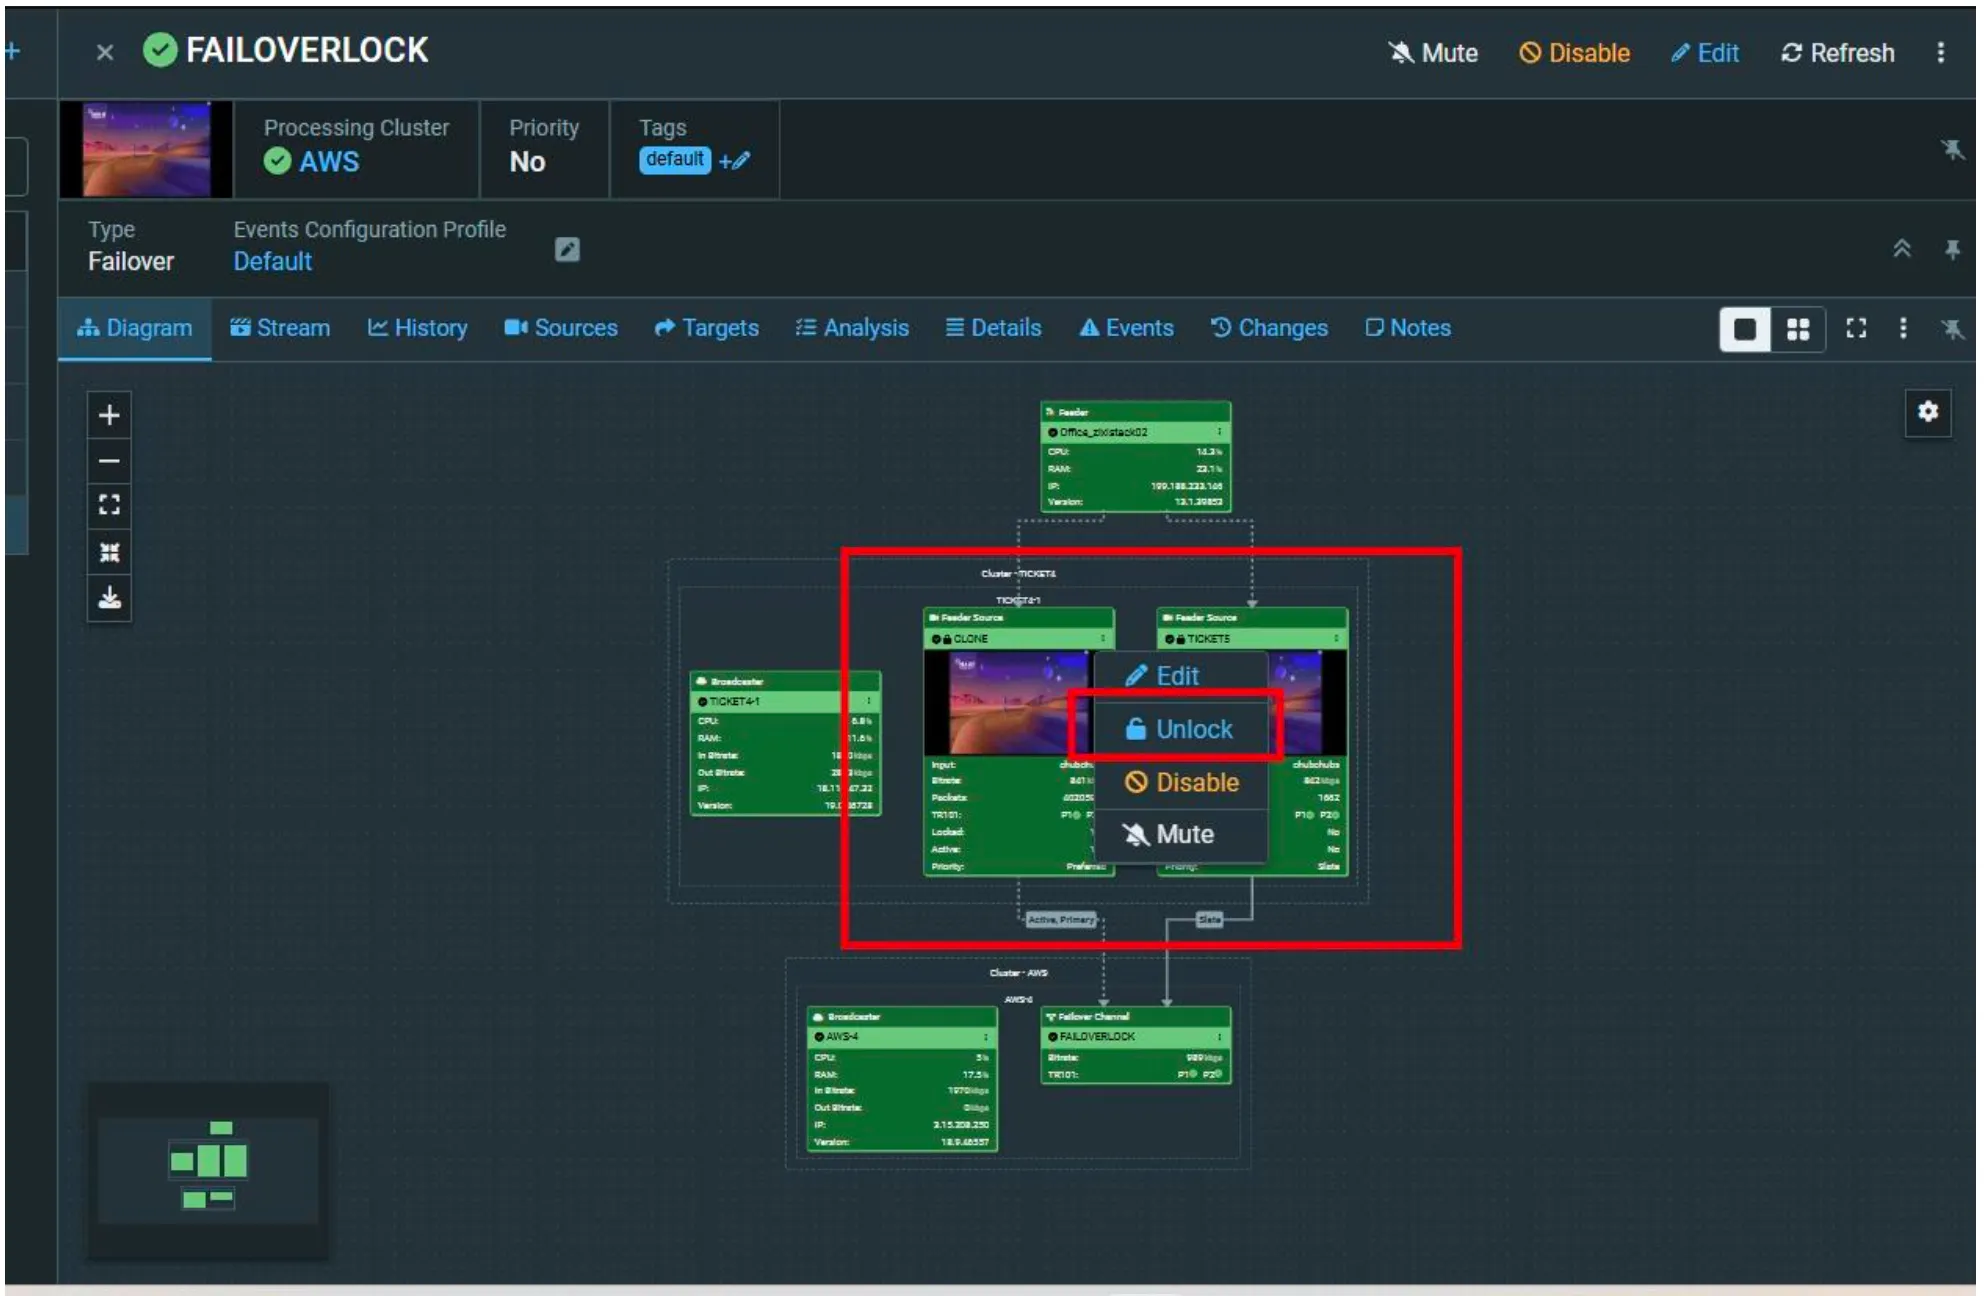This screenshot has width=1986, height=1296.
Task: Open the Notes tab
Action: (x=1408, y=328)
